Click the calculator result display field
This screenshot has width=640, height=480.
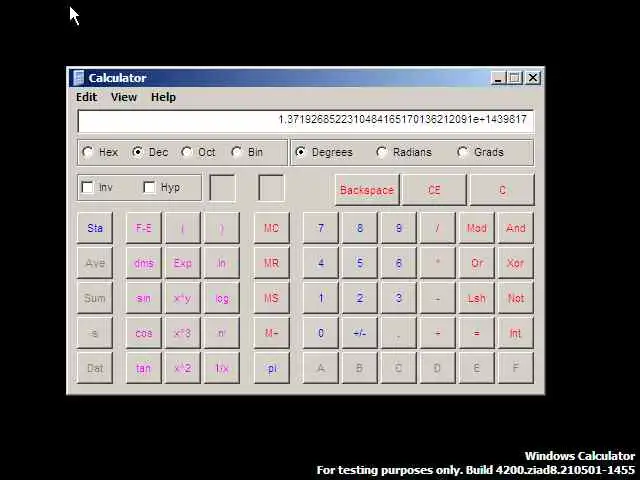click(306, 120)
